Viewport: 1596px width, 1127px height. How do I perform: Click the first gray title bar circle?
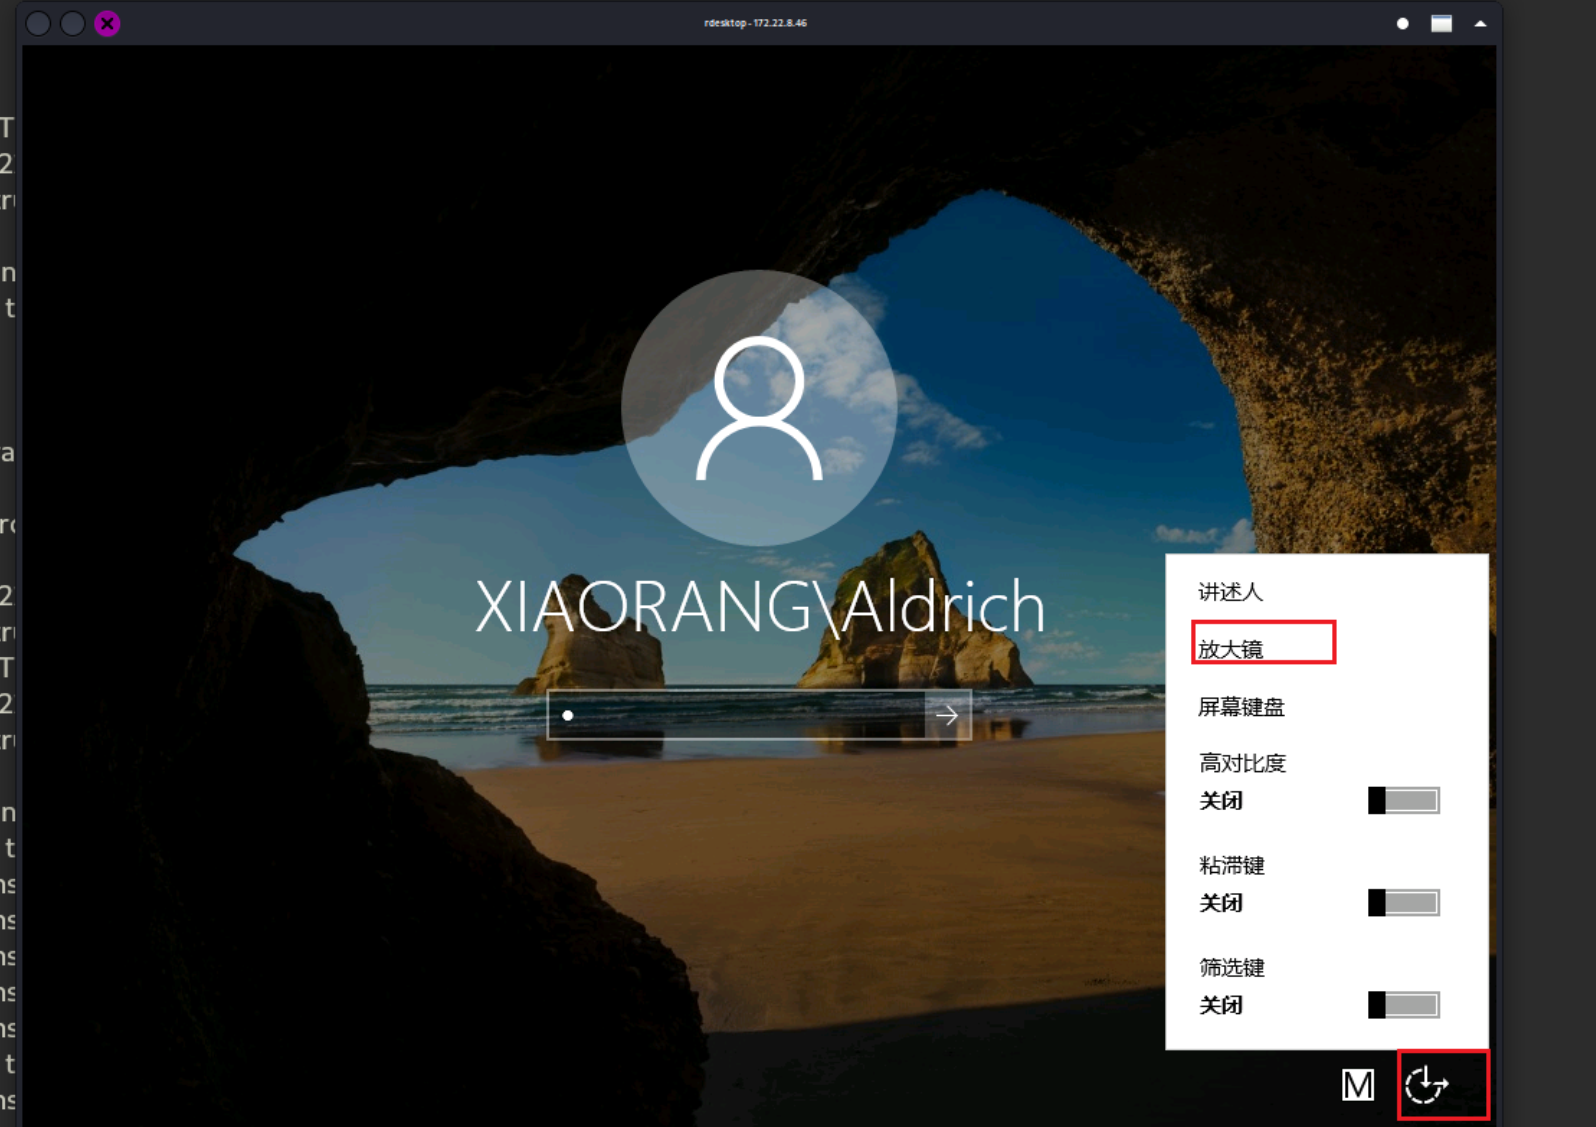click(38, 23)
